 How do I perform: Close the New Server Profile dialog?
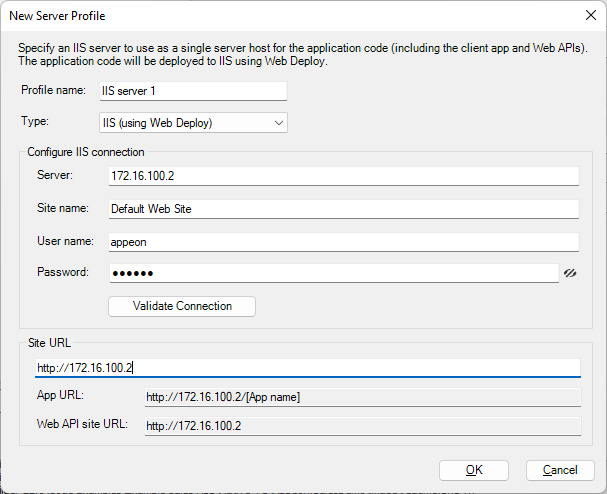[588, 16]
